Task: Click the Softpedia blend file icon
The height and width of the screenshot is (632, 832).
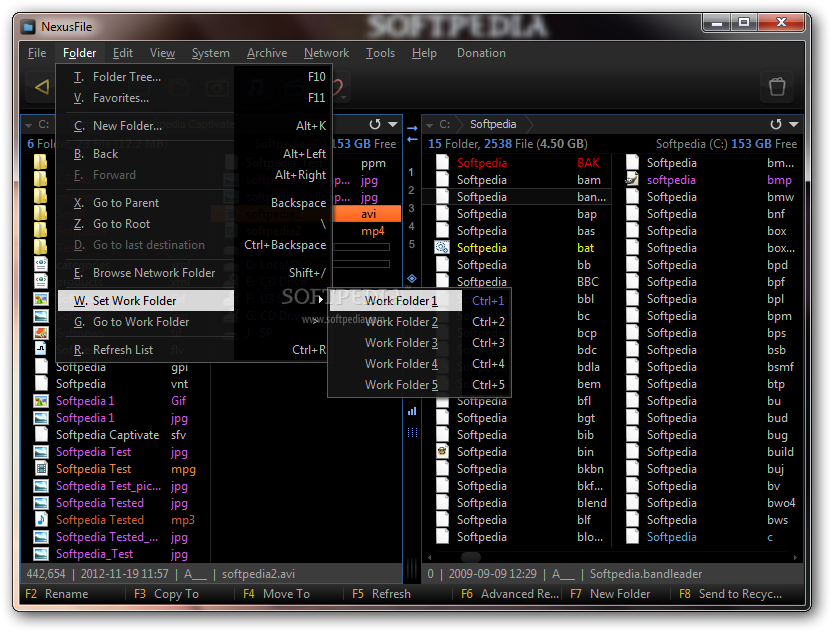Action: pyautogui.click(x=442, y=503)
